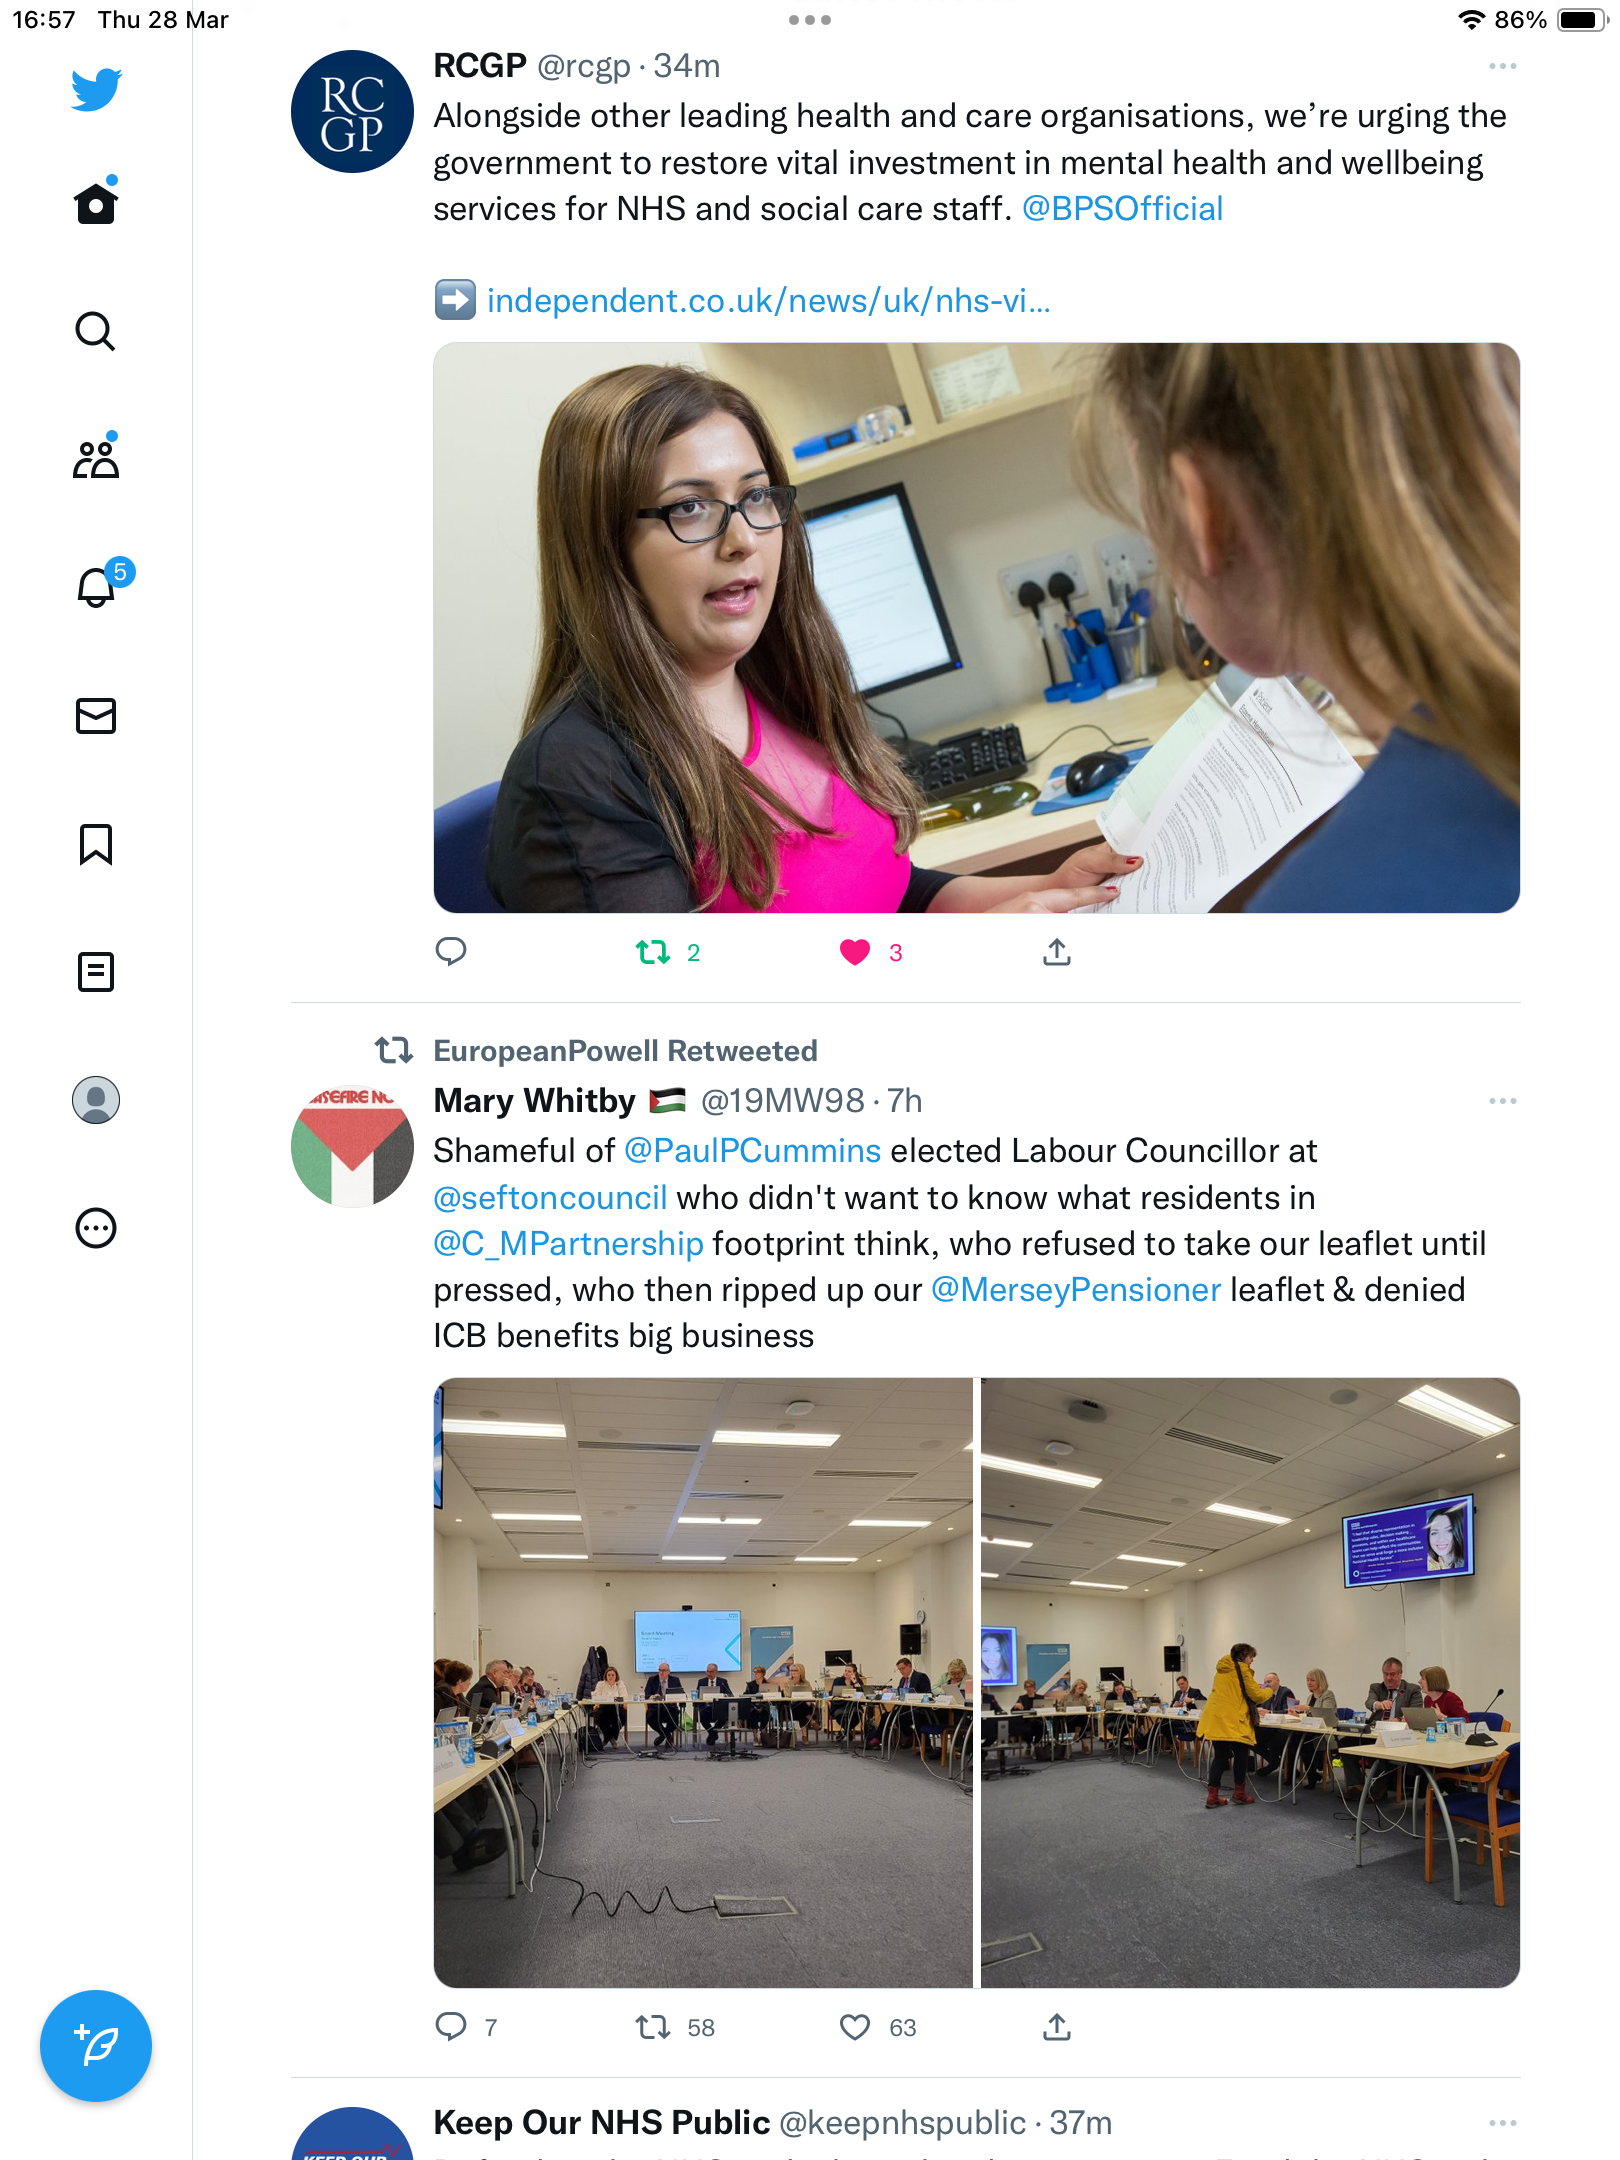This screenshot has height=2160, width=1620.
Task: Open Messages envelope icon
Action: (x=96, y=716)
